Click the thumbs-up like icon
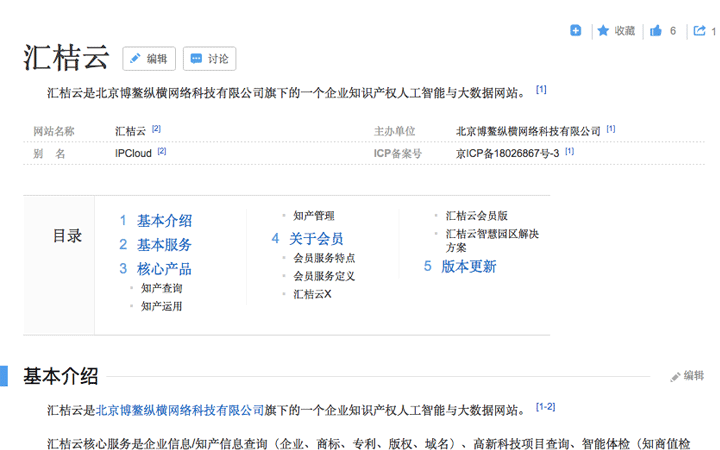This screenshot has width=720, height=450. [x=656, y=31]
